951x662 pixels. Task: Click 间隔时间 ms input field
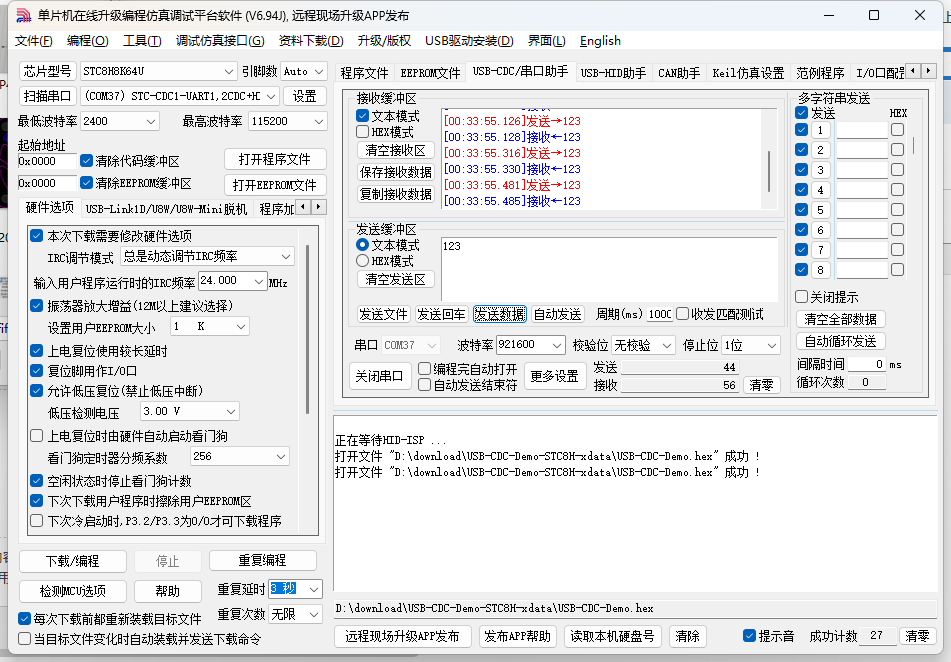tap(866, 364)
